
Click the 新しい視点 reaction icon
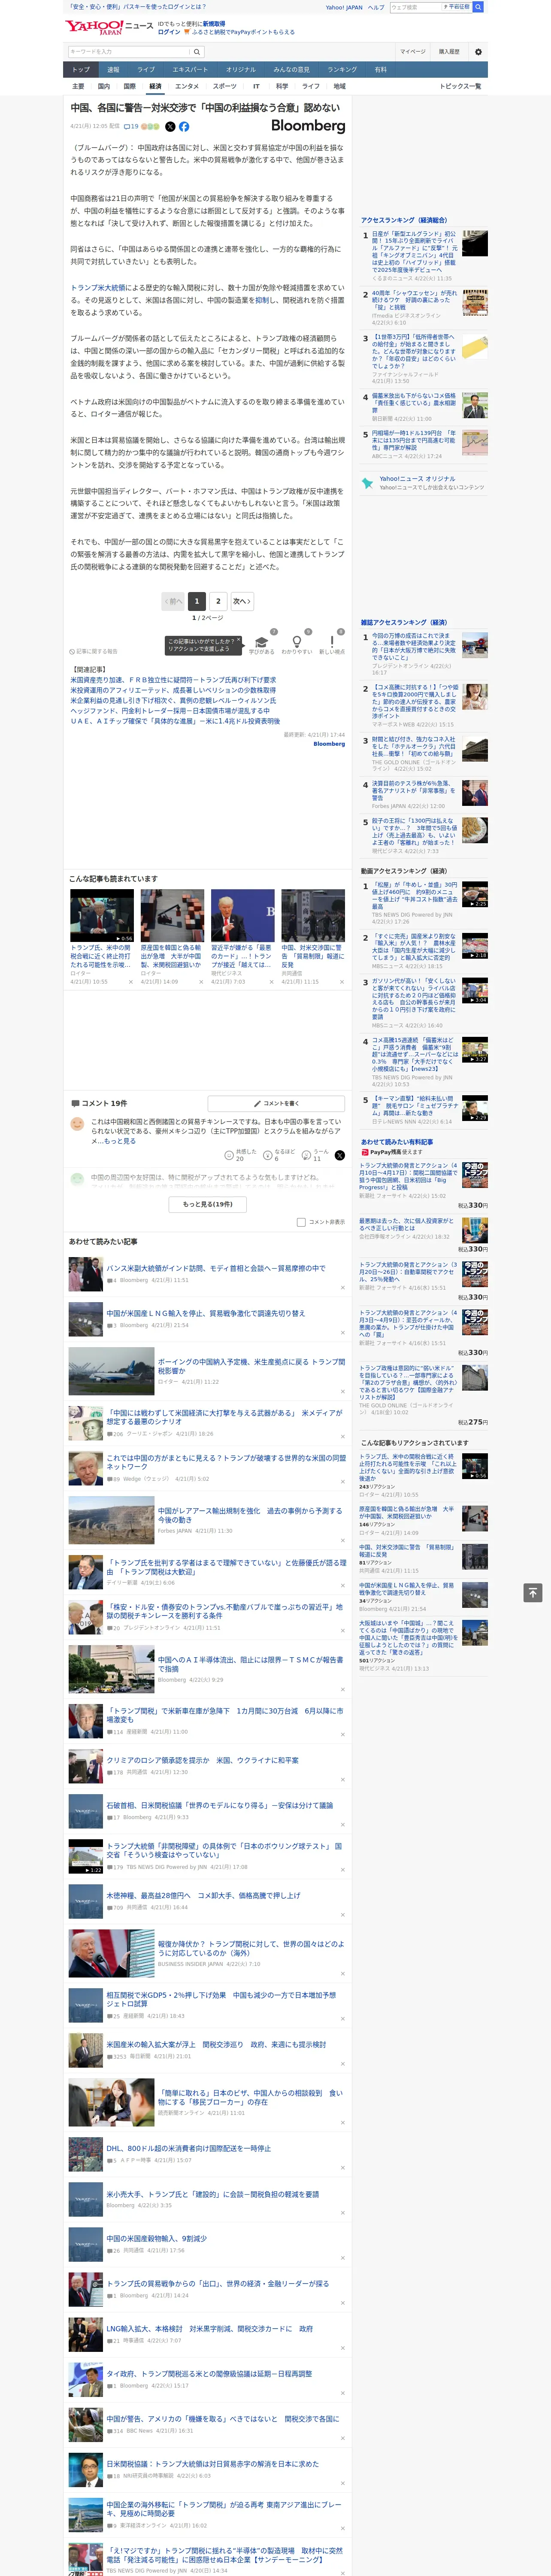[x=332, y=642]
